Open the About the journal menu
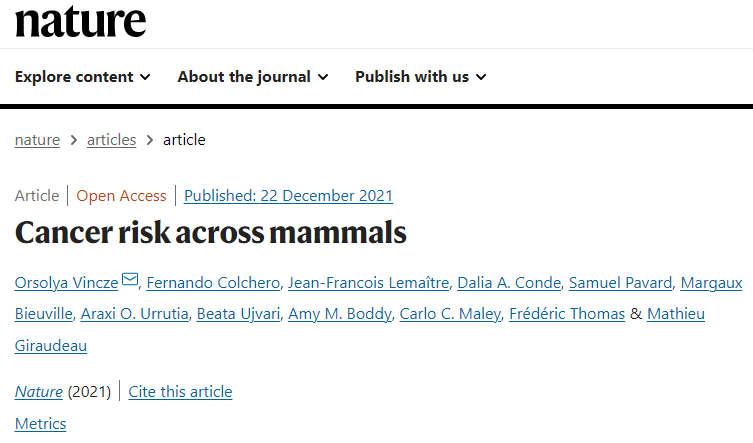This screenshot has width=753, height=443. tap(252, 77)
